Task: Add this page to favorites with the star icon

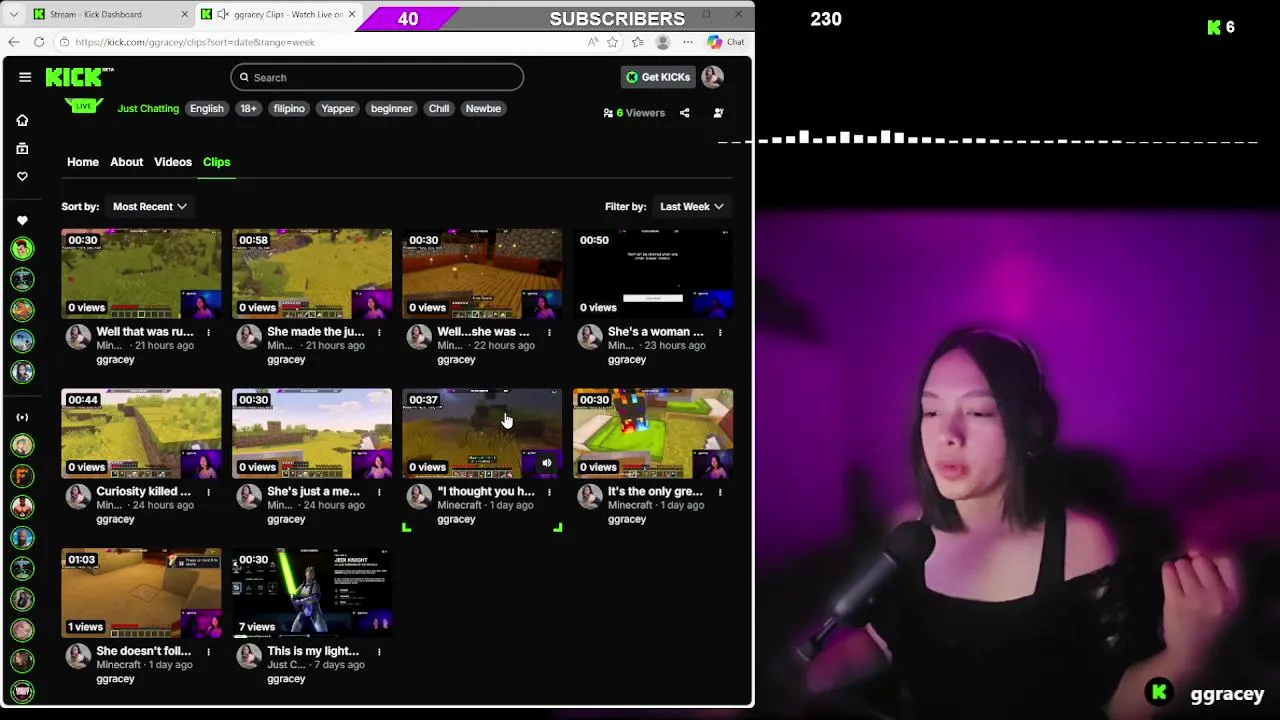Action: coord(612,42)
